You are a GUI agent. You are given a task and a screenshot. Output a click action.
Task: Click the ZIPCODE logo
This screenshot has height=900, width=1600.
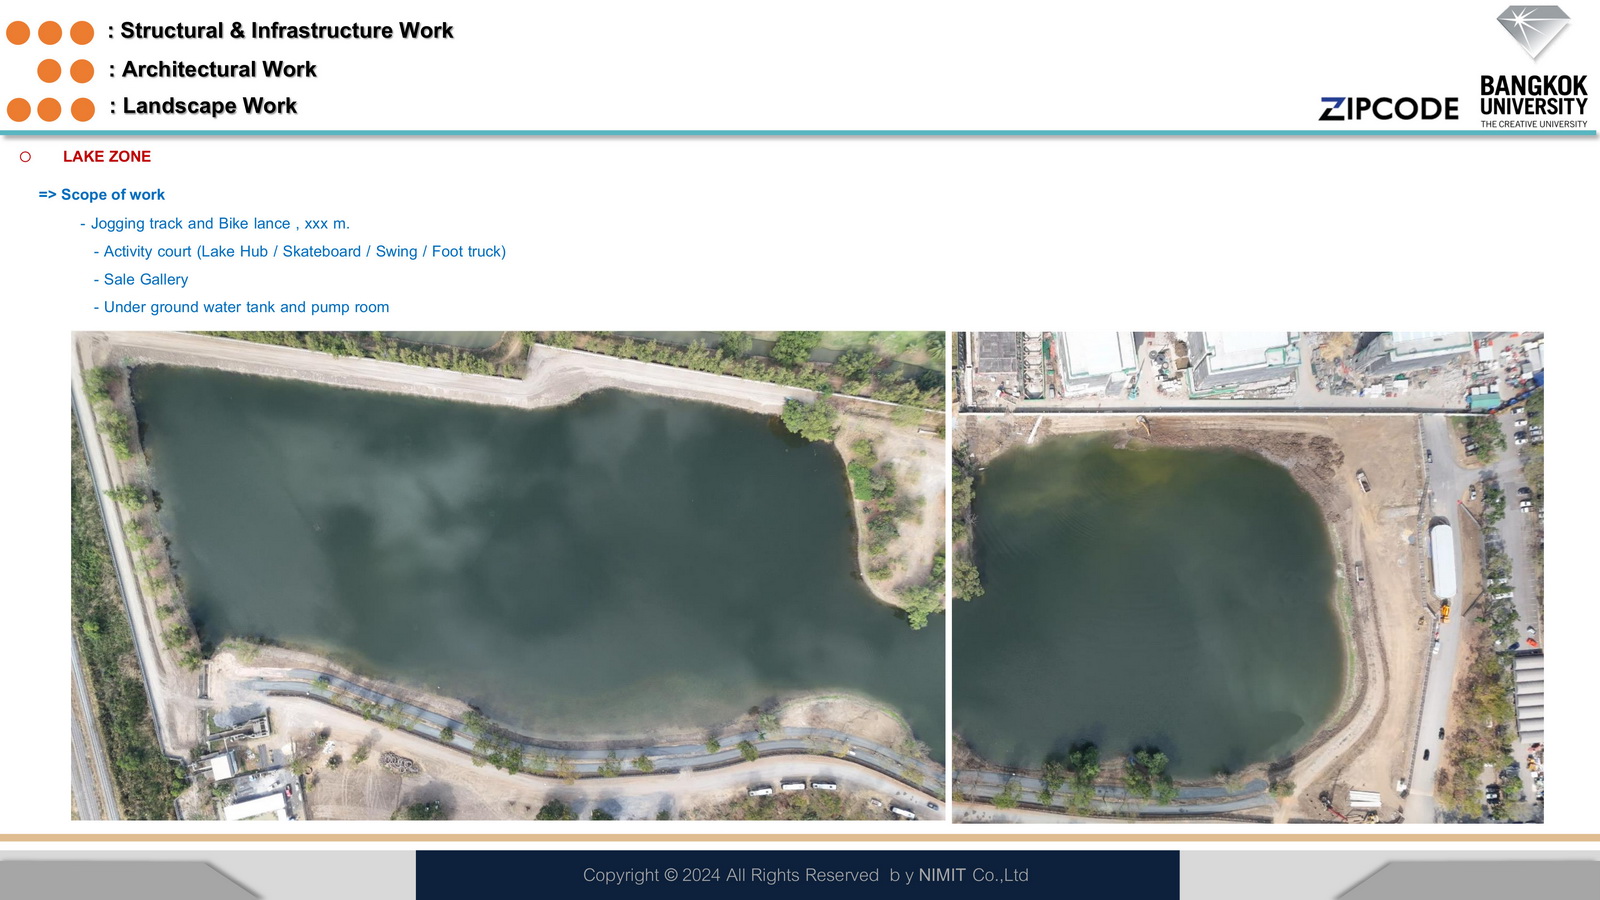[1388, 109]
